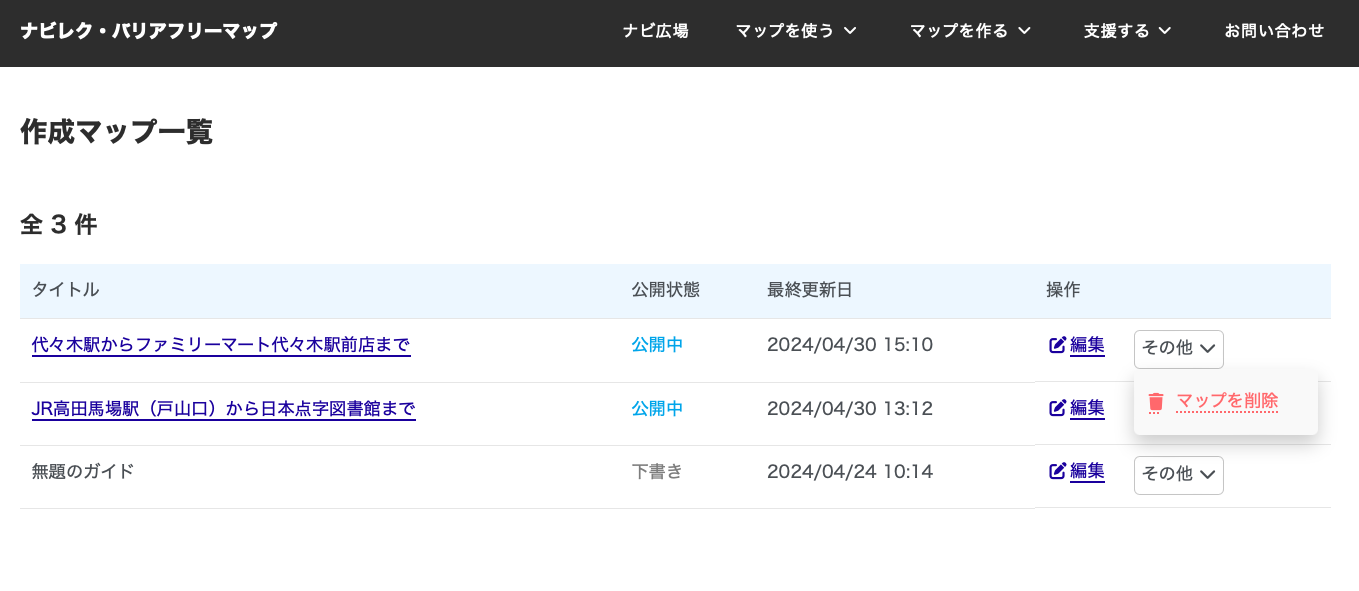Click the ナビレク・バリアフリーマップ site title
Screen dimensions: 1359x591
click(x=149, y=31)
